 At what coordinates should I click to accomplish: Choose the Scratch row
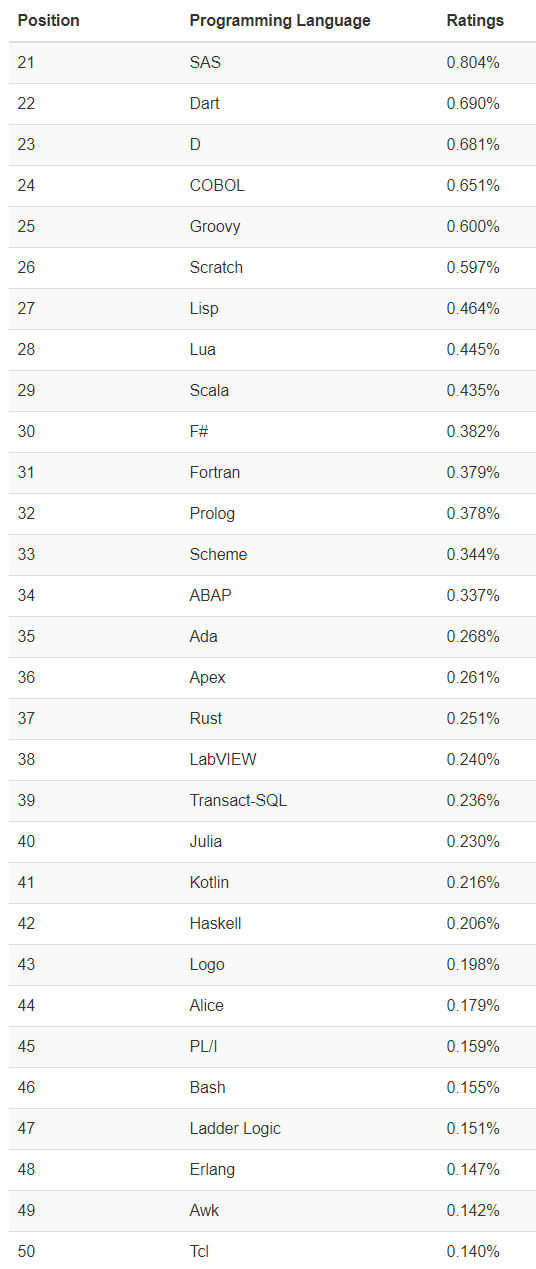[272, 267]
